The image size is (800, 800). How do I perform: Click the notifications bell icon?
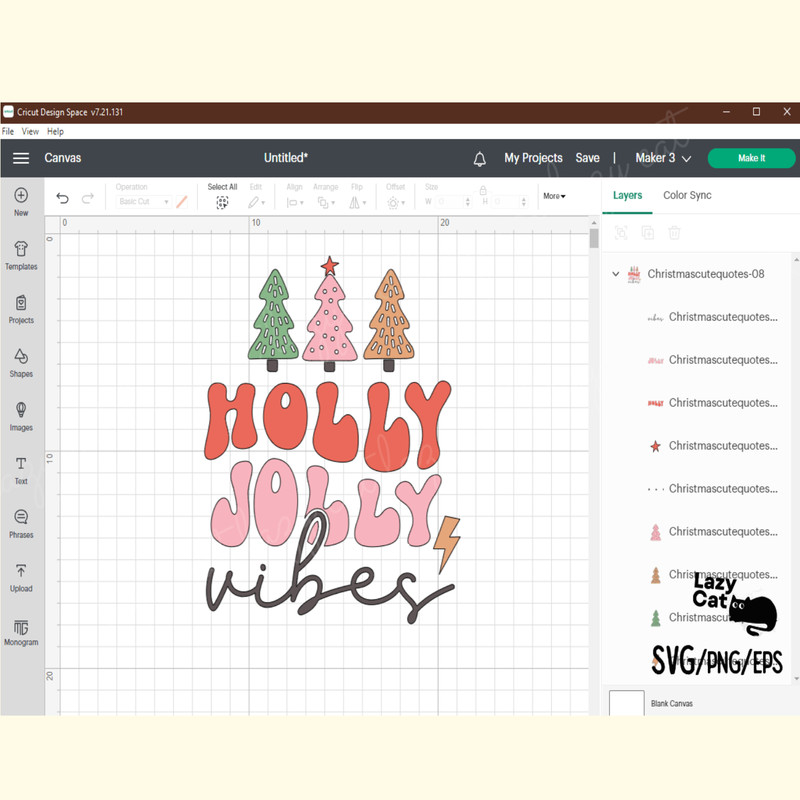click(480, 158)
